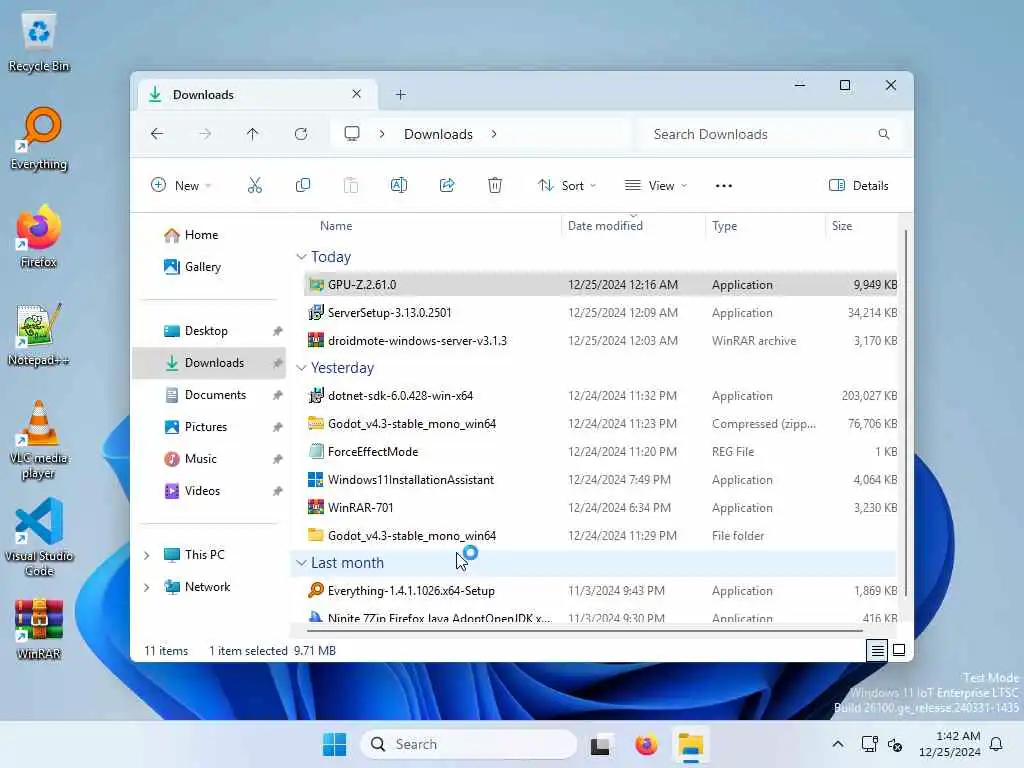Image resolution: width=1024 pixels, height=768 pixels.
Task: Select the Downloads tab
Action: (x=255, y=95)
